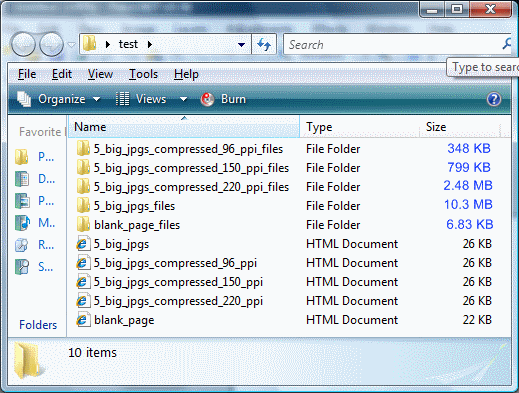The height and width of the screenshot is (393, 519).
Task: Open the Edit menu
Action: pos(62,74)
